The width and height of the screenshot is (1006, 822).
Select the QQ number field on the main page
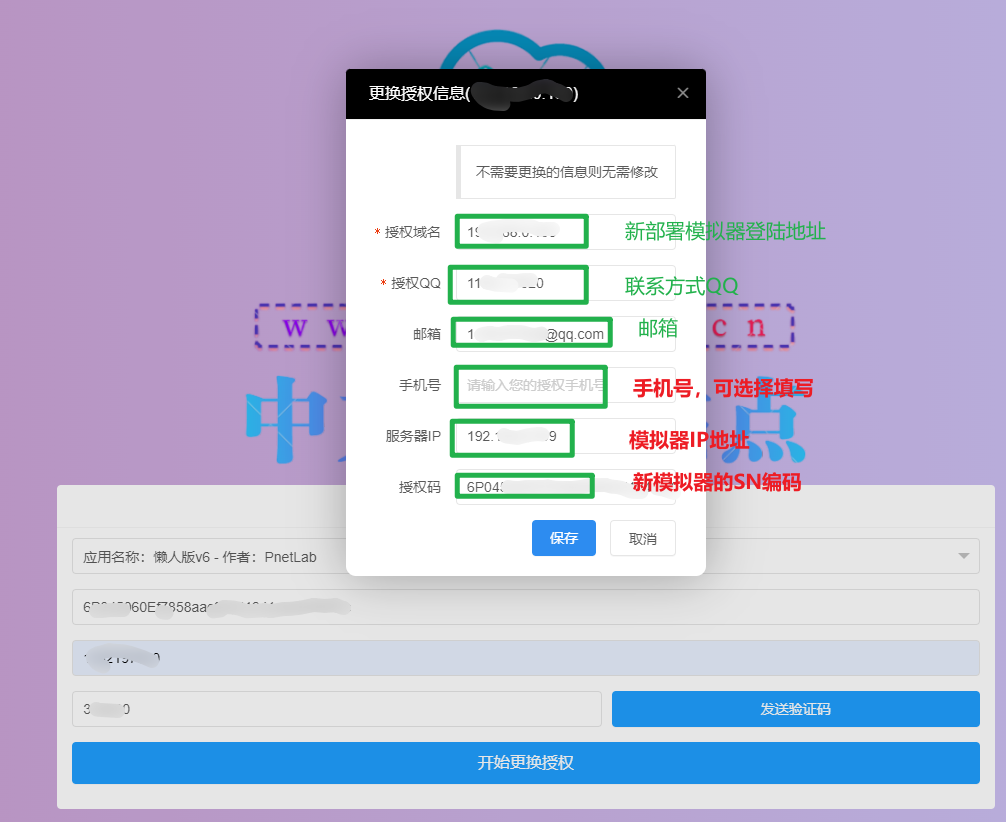click(x=527, y=657)
